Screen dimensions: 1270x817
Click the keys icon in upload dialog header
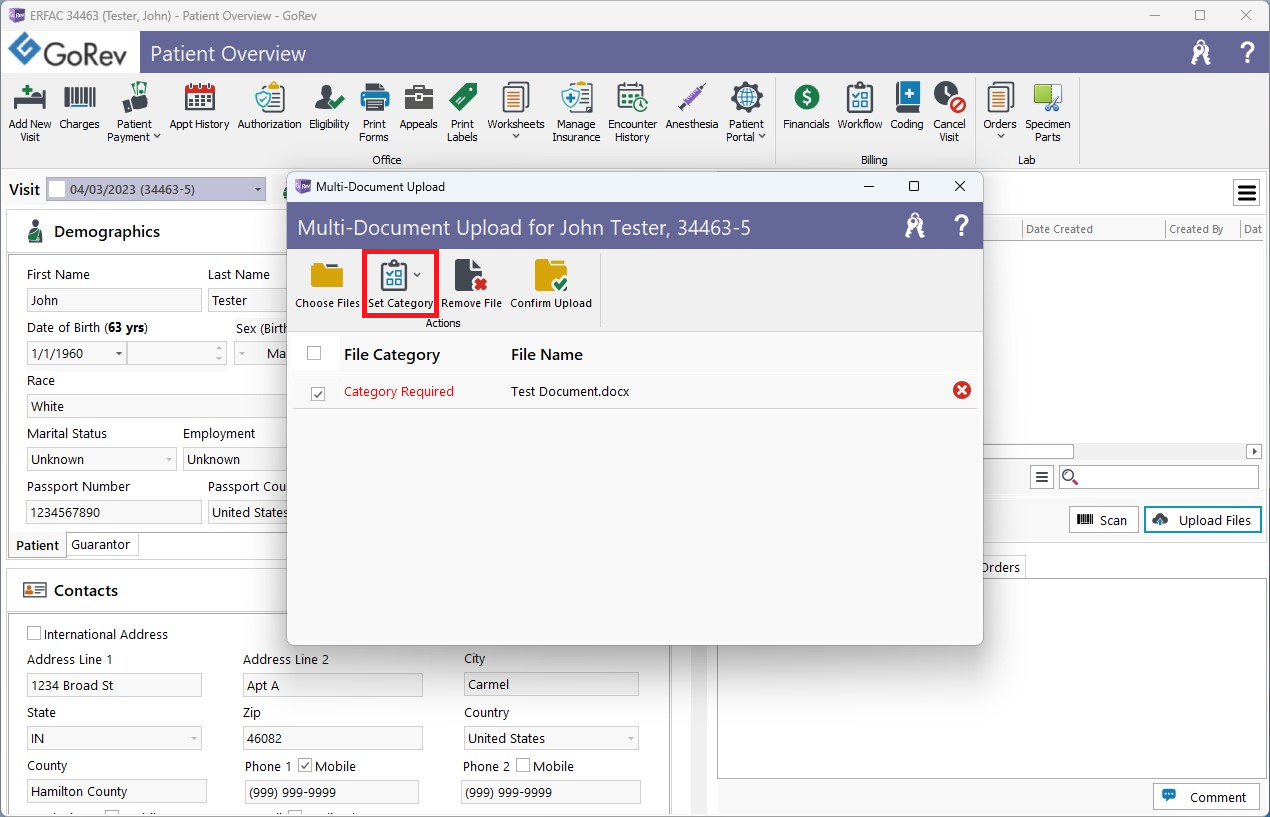click(x=915, y=226)
